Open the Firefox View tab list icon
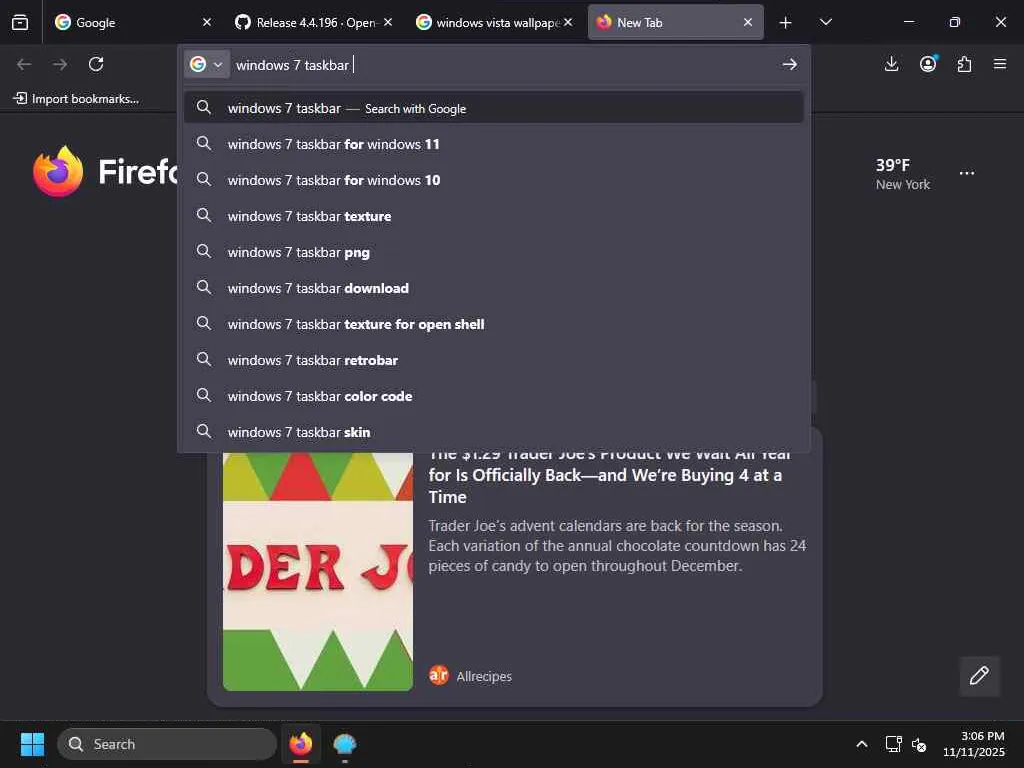This screenshot has width=1024, height=768. [x=20, y=22]
